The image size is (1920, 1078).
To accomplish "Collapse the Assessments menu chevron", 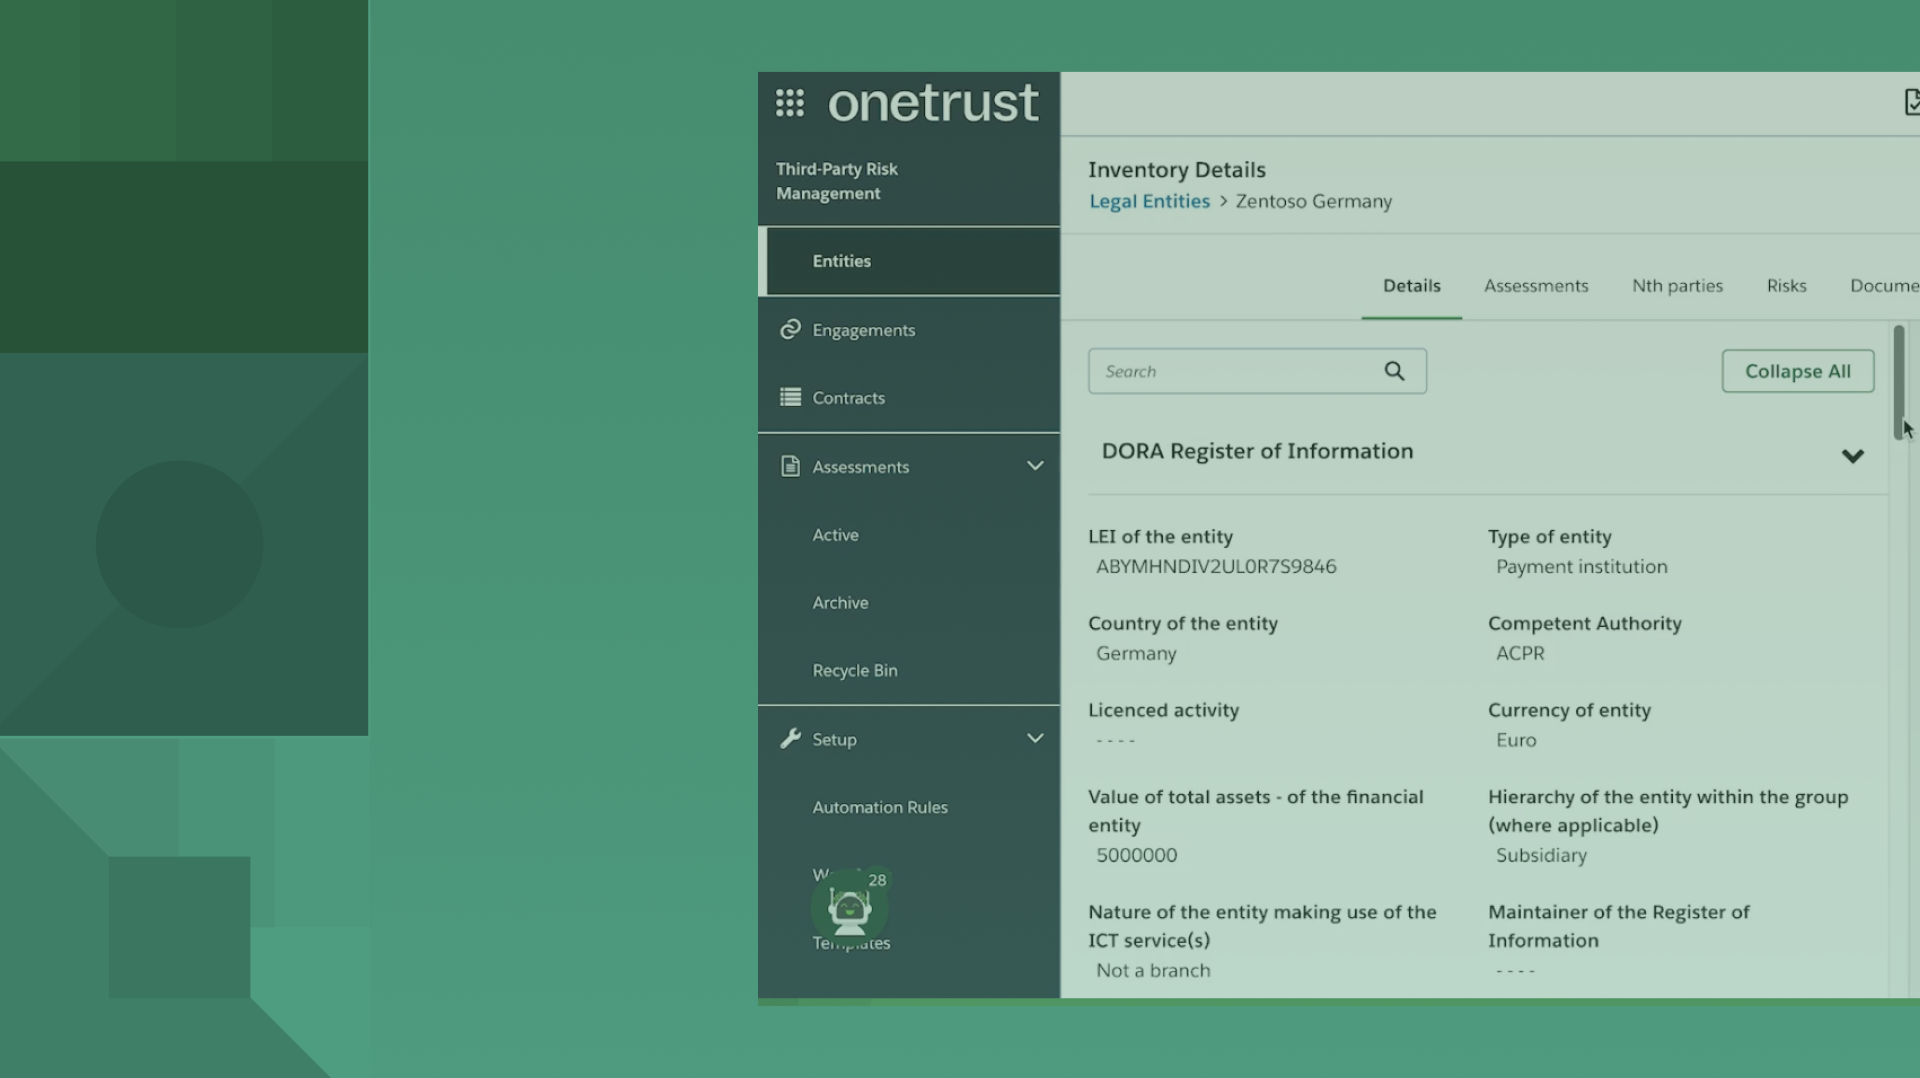I will [x=1035, y=466].
